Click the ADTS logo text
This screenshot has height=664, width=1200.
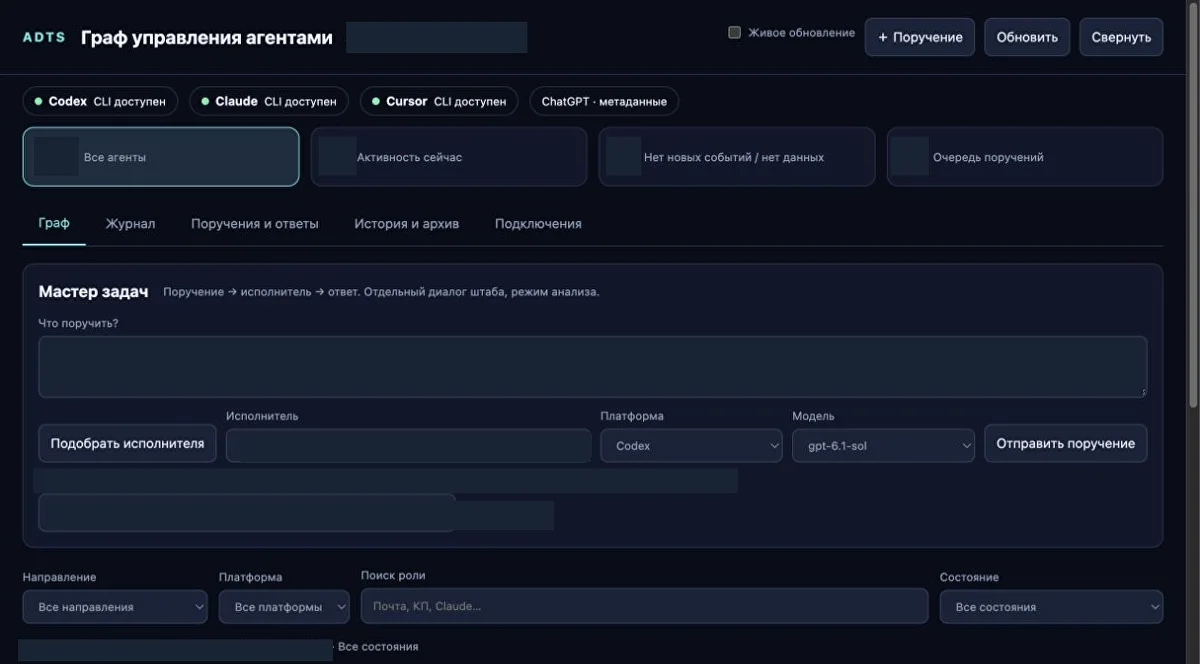click(x=44, y=37)
